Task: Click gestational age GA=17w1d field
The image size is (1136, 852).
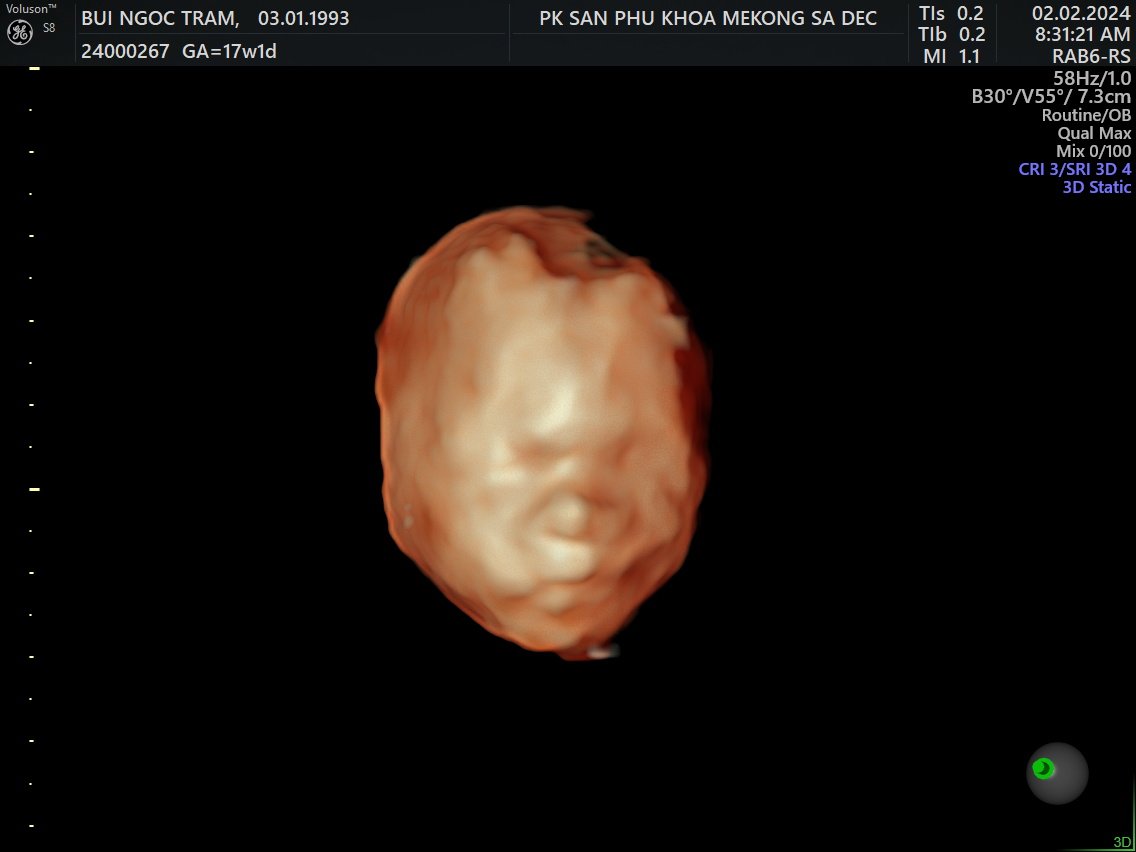Action: (229, 51)
